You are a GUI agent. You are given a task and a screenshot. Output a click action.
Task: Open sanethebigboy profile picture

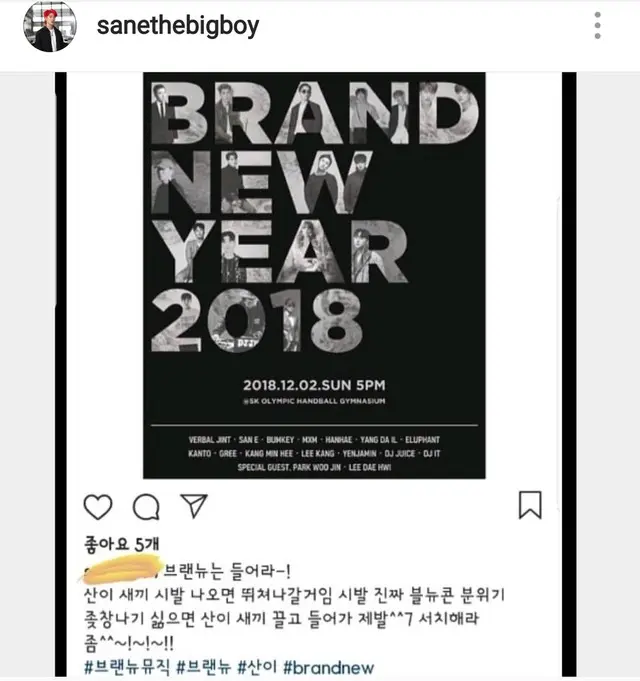tap(50, 26)
